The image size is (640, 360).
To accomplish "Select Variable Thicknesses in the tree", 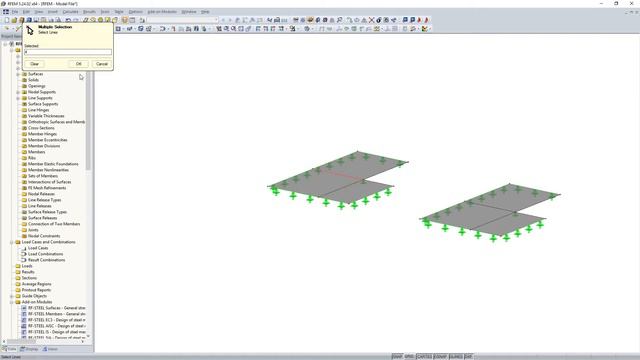I will [x=46, y=116].
